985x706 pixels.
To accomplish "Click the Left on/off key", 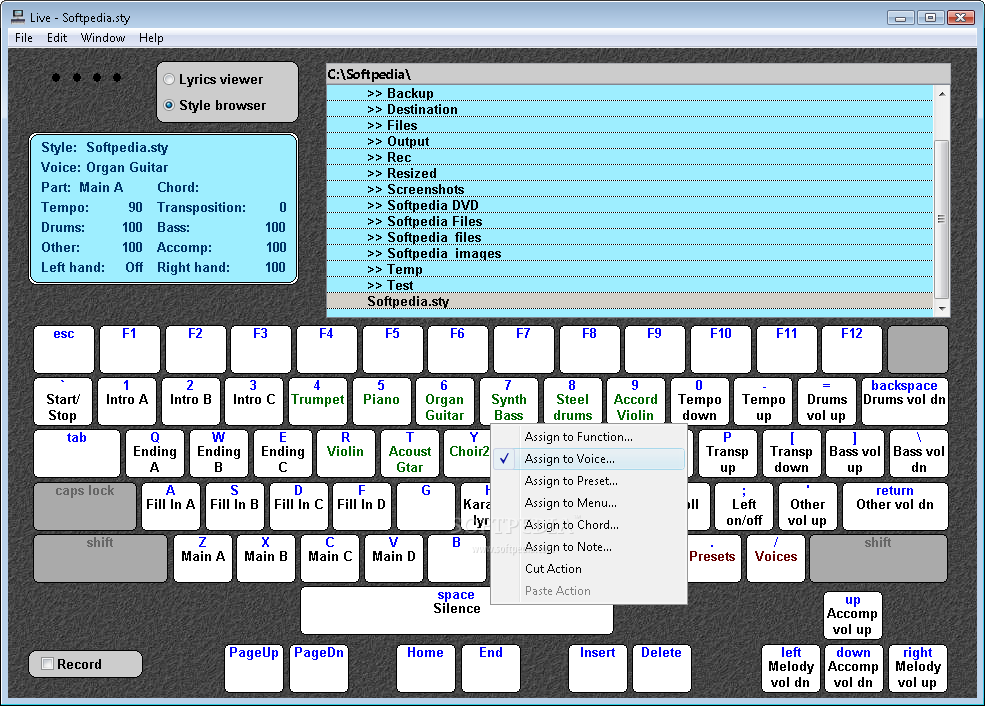I will 744,506.
